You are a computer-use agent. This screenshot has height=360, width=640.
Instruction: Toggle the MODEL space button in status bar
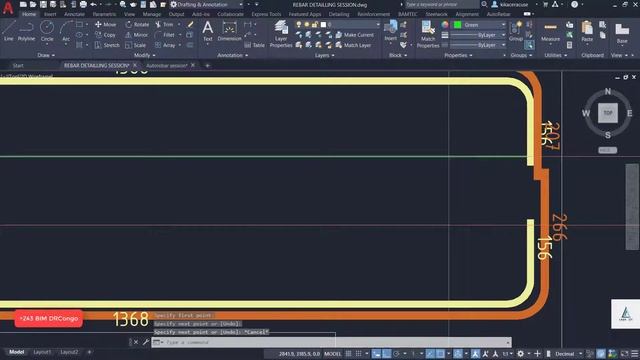click(332, 353)
